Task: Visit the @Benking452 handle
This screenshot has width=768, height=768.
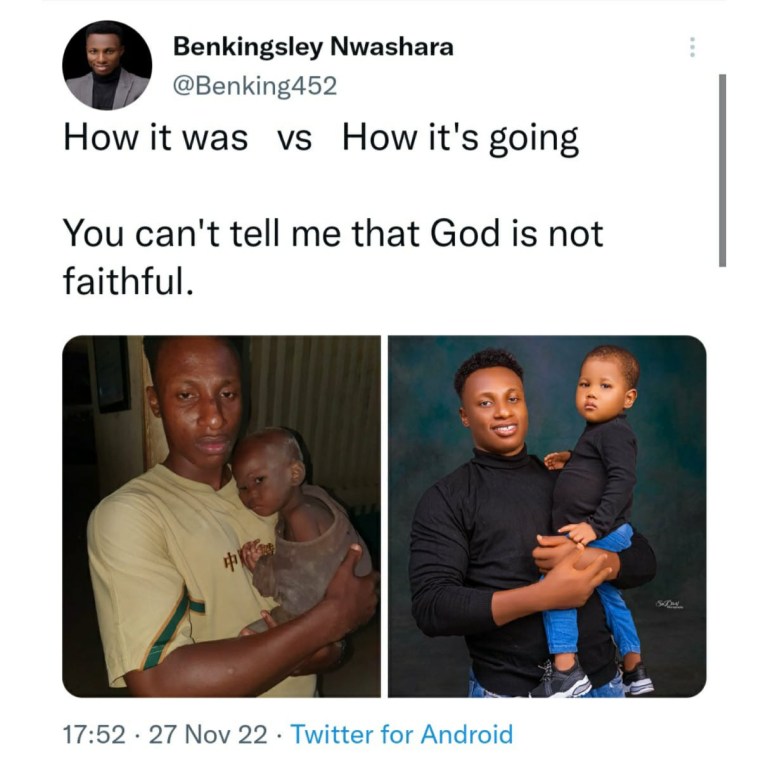Action: 255,86
